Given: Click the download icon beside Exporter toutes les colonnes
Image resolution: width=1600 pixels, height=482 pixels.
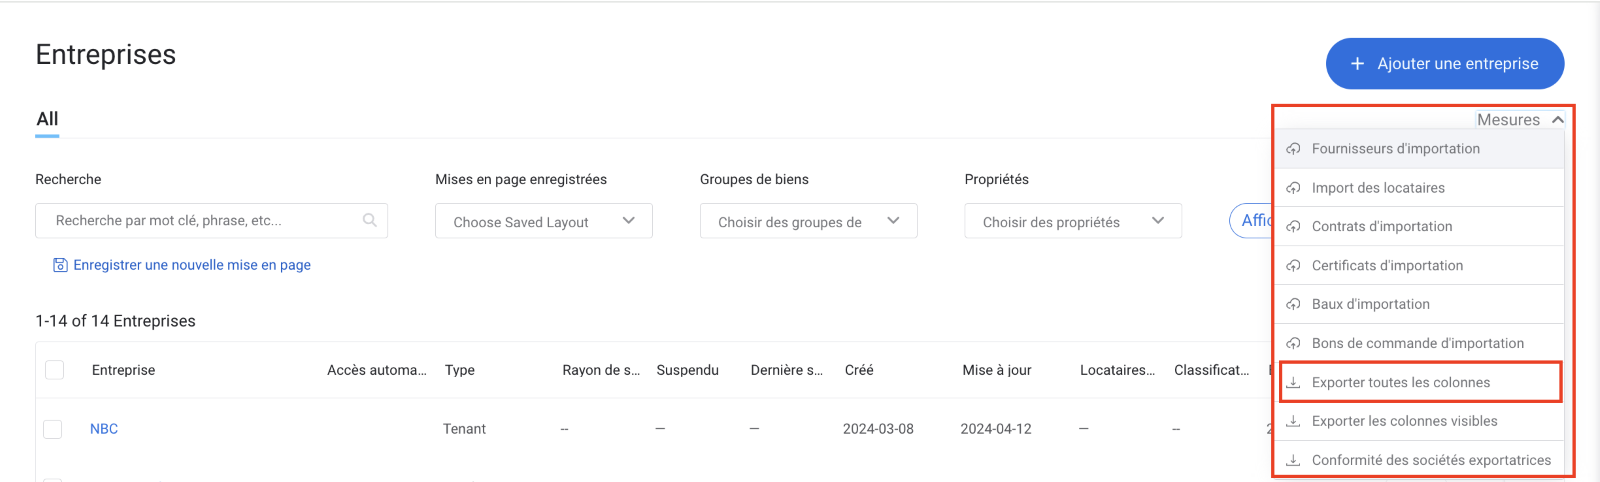Looking at the screenshot, I should [1293, 382].
